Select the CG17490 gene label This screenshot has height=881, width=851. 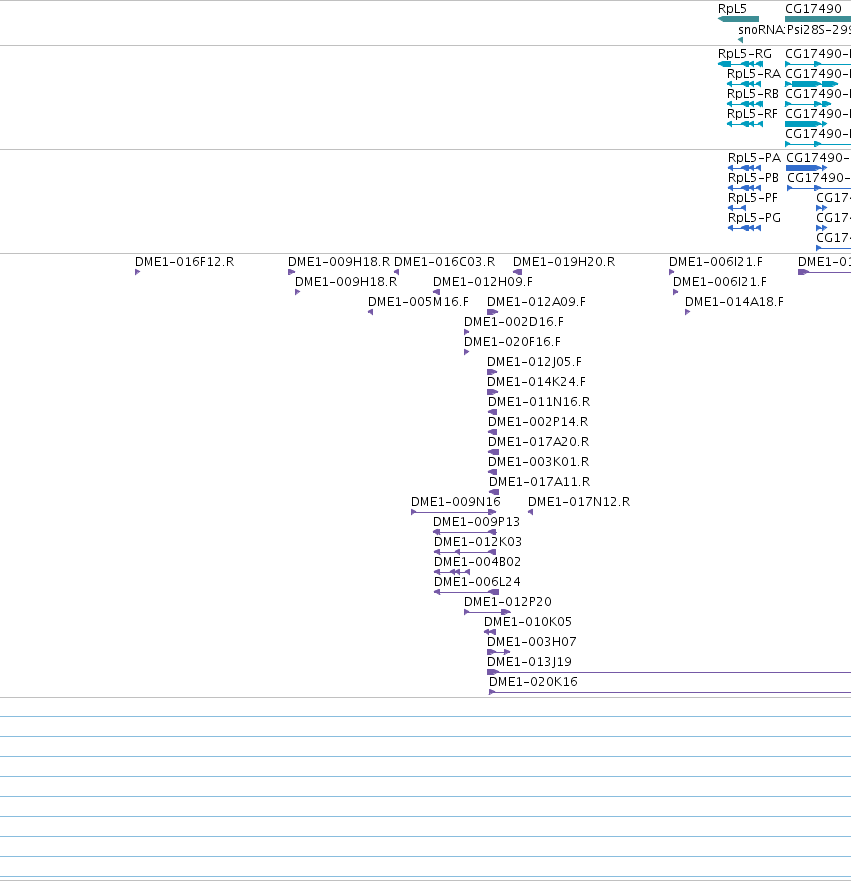(x=813, y=9)
